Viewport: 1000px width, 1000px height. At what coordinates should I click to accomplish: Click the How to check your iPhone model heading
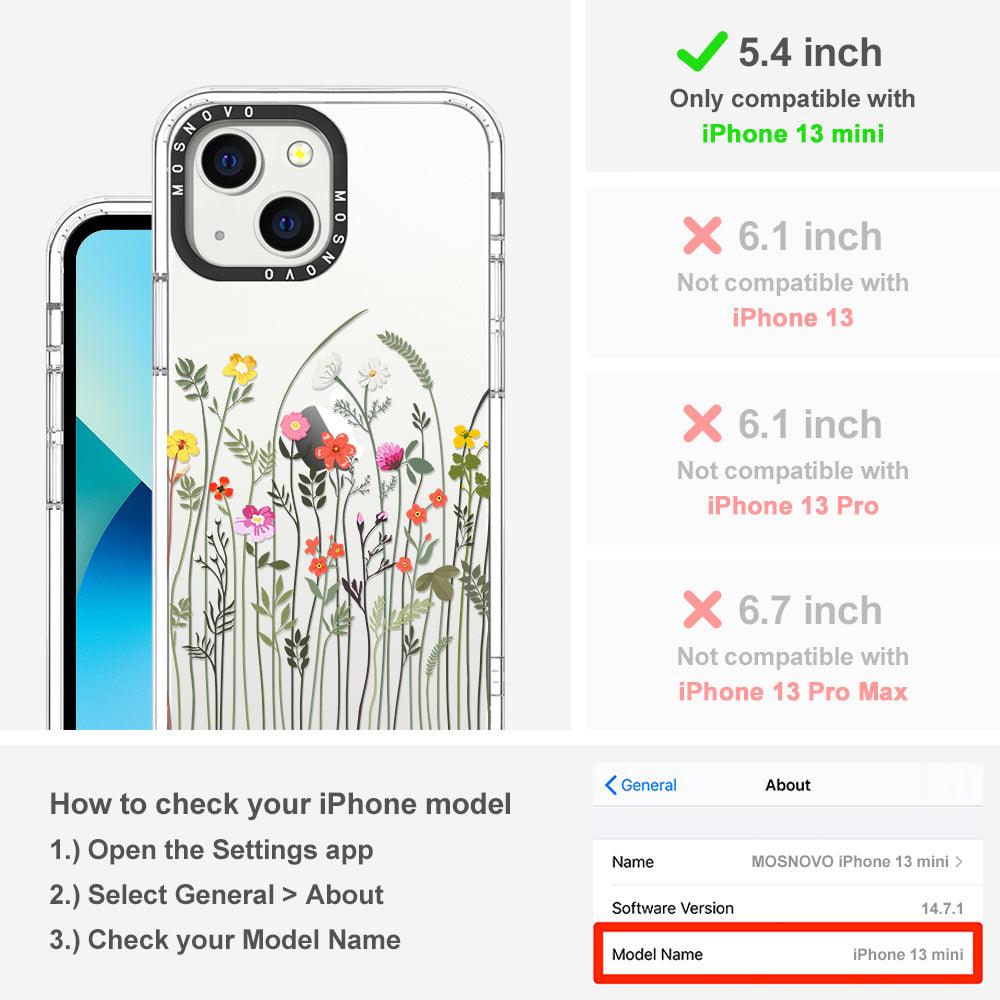click(x=281, y=804)
